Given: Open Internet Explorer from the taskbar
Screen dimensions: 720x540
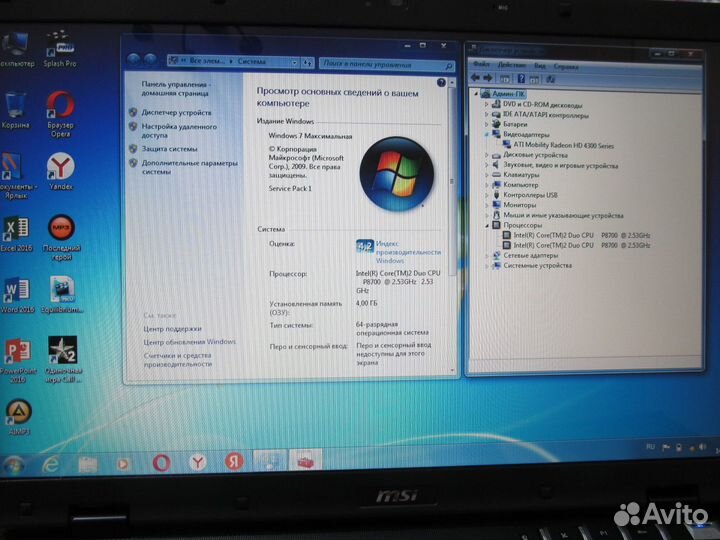Looking at the screenshot, I should 51,464.
